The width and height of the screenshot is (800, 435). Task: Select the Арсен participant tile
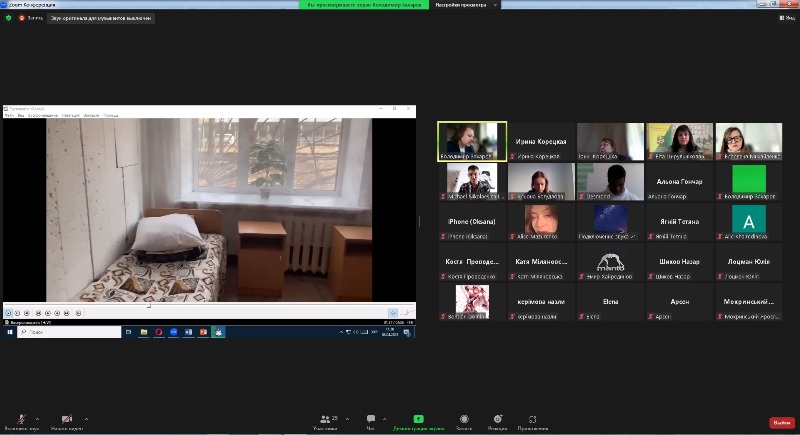[680, 302]
